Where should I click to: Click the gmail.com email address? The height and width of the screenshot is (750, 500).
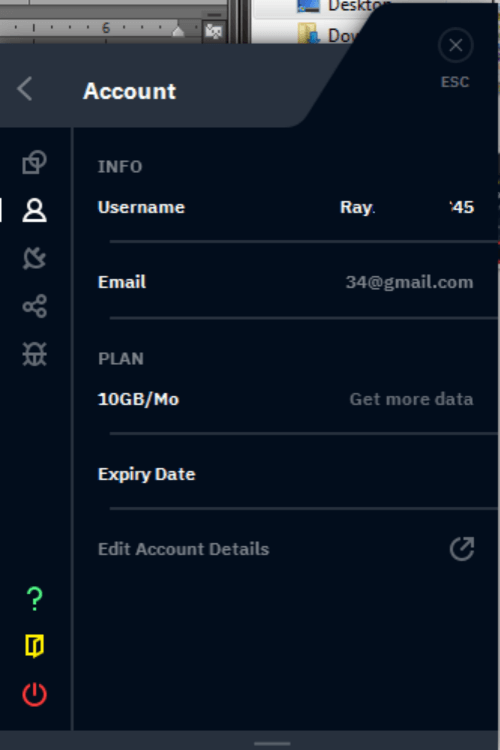coord(410,282)
